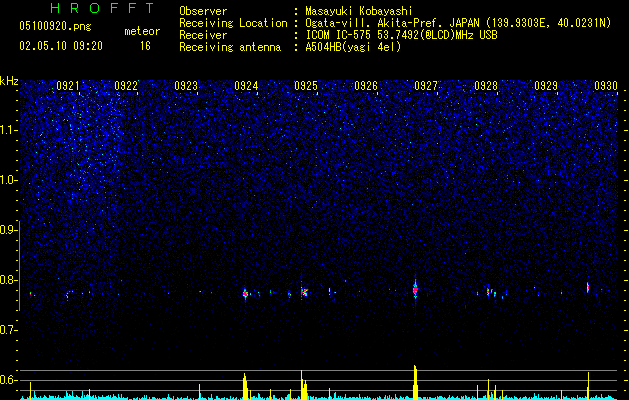Viewport: 629px width, 400px height.
Task: Click the file name 05100920.png
Action: pyautogui.click(x=55, y=26)
